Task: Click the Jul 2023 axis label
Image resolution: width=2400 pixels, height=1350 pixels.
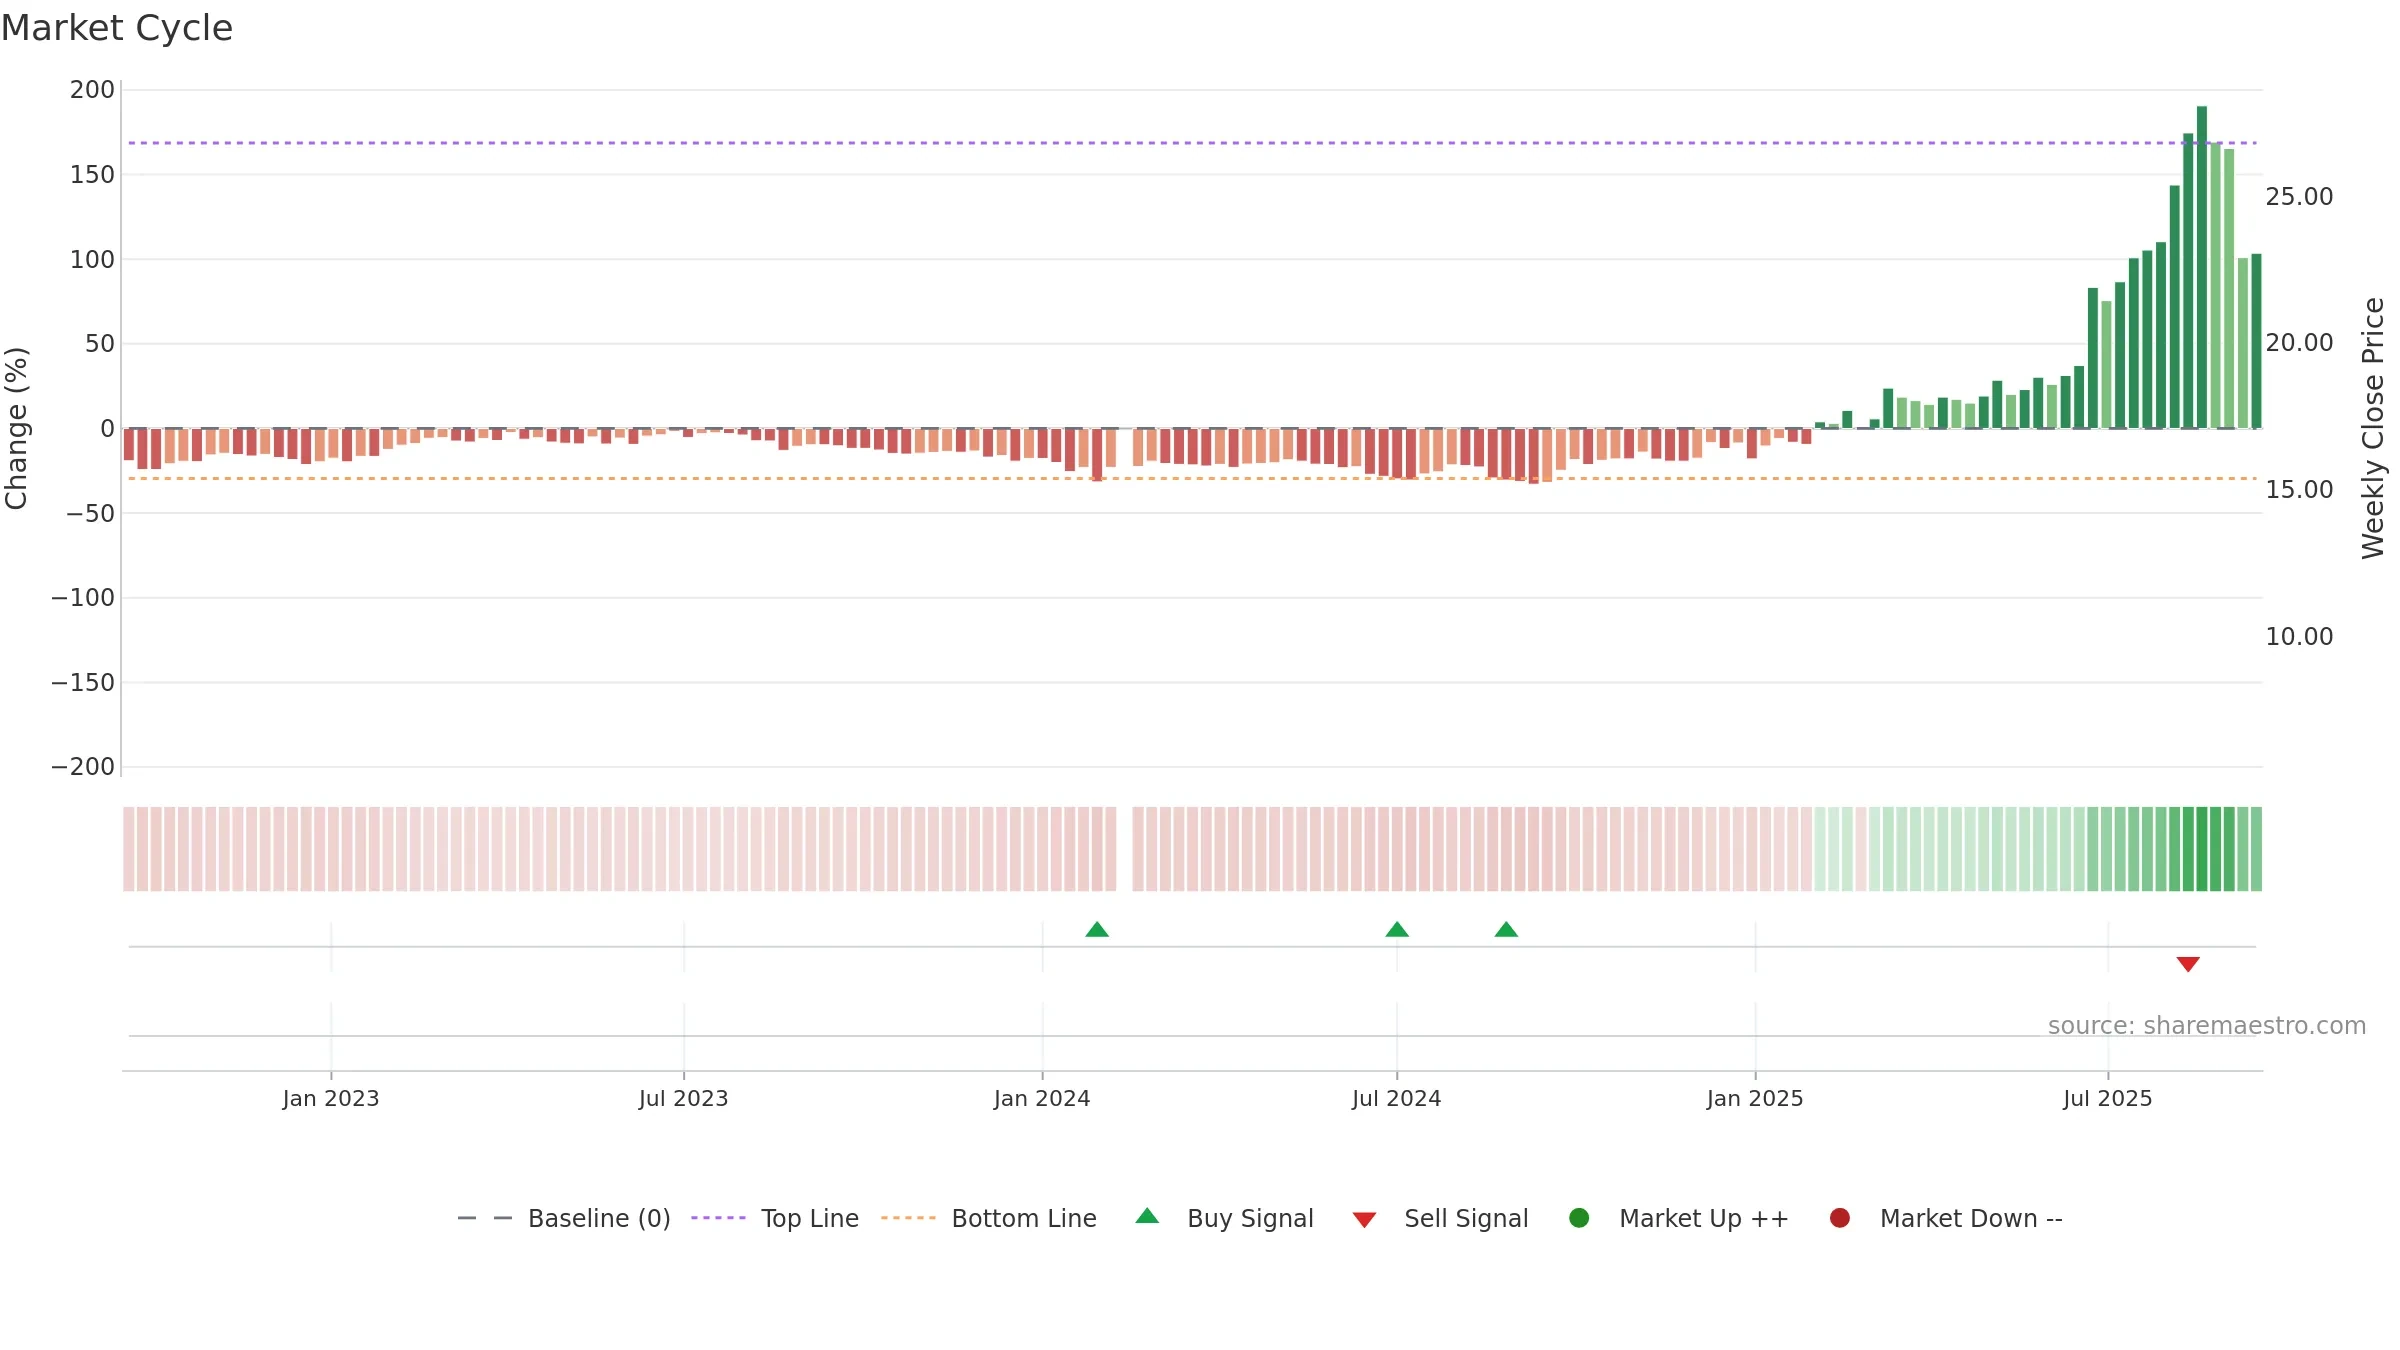Action: point(684,1099)
